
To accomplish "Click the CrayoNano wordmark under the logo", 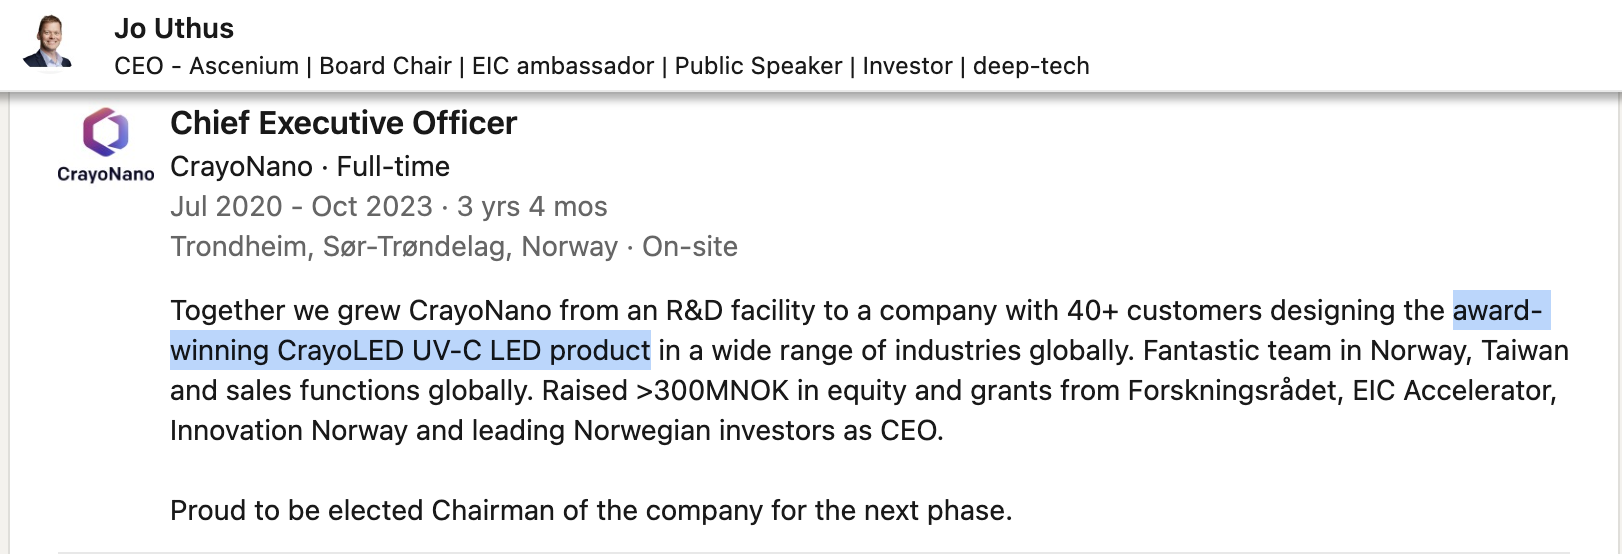I will [106, 174].
